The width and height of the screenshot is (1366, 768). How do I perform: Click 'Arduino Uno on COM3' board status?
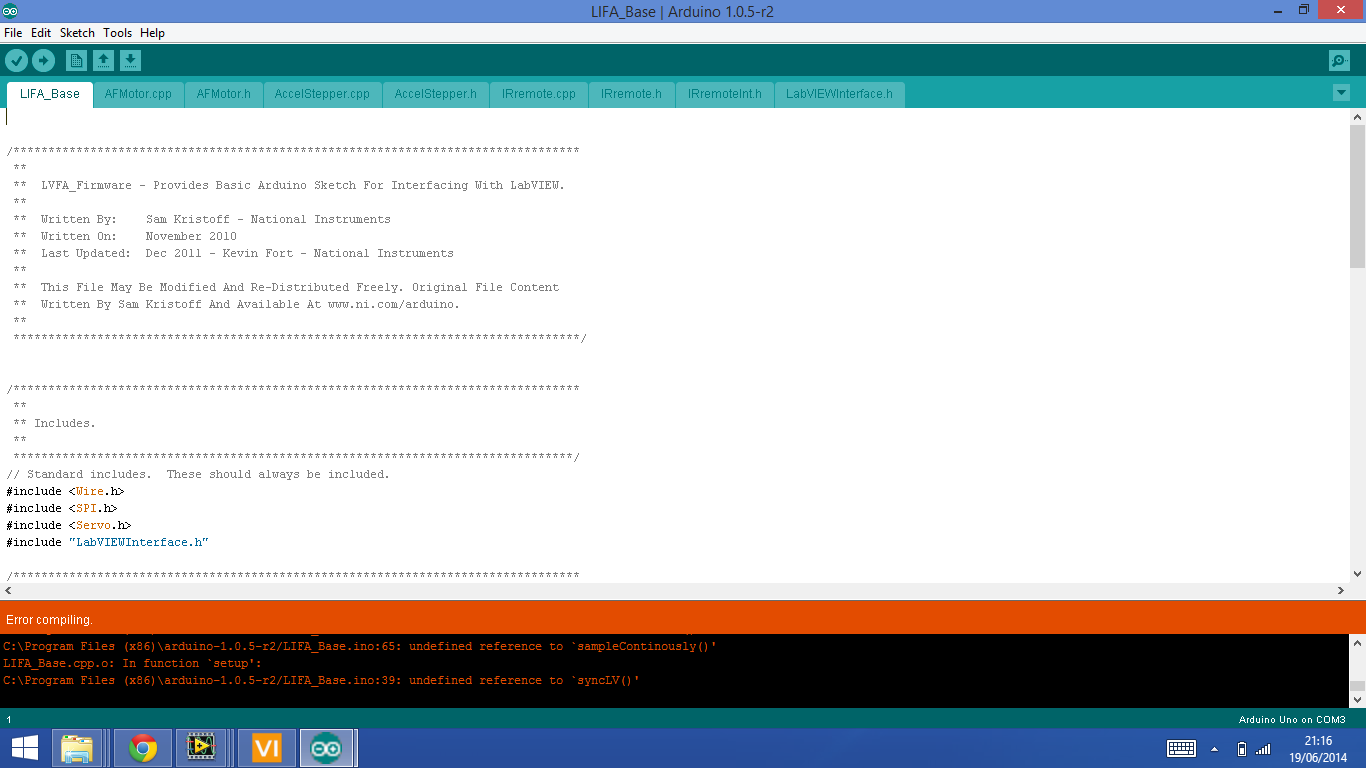point(1292,719)
